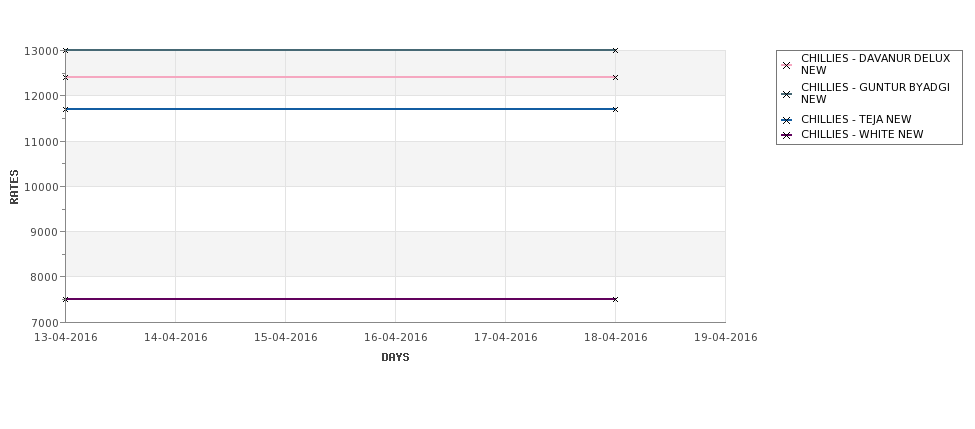The height and width of the screenshot is (429, 975).
Task: Select Teja New data point on 18-04-2016
Action: click(x=615, y=109)
